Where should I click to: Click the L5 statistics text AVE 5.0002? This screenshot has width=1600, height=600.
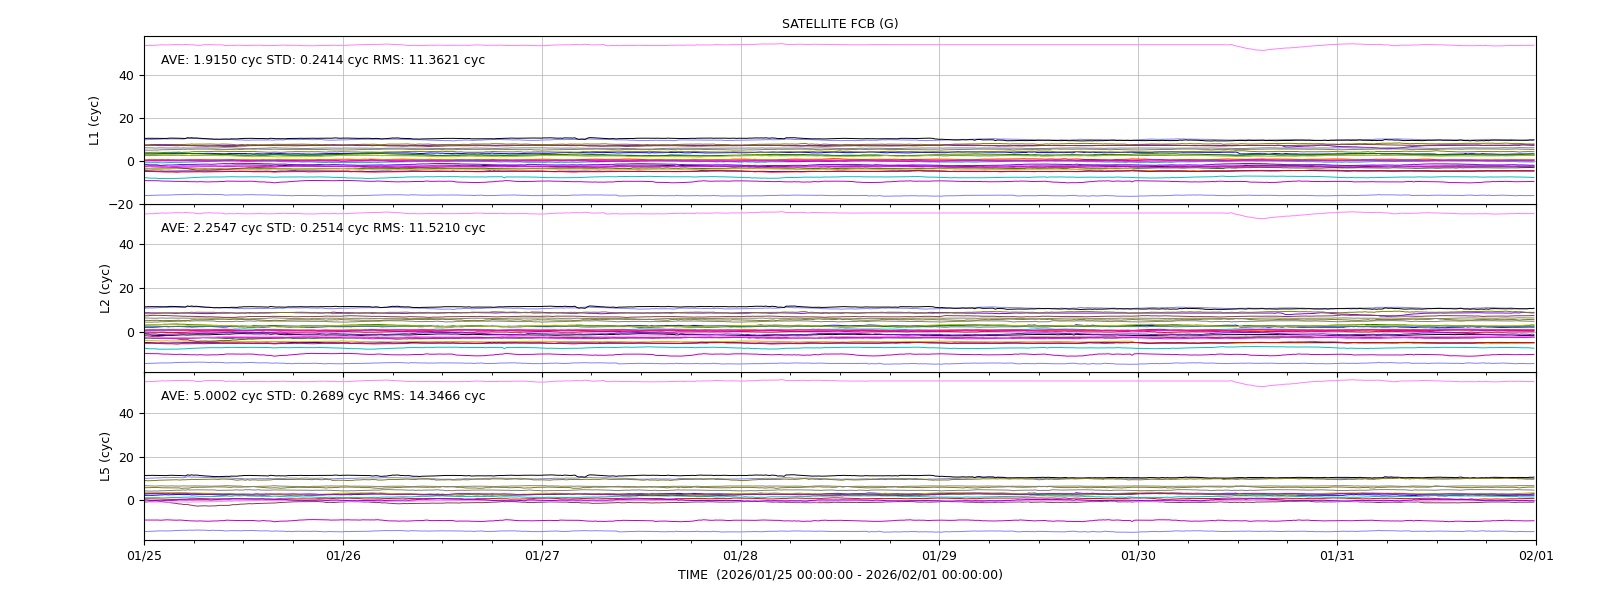pyautogui.click(x=323, y=396)
